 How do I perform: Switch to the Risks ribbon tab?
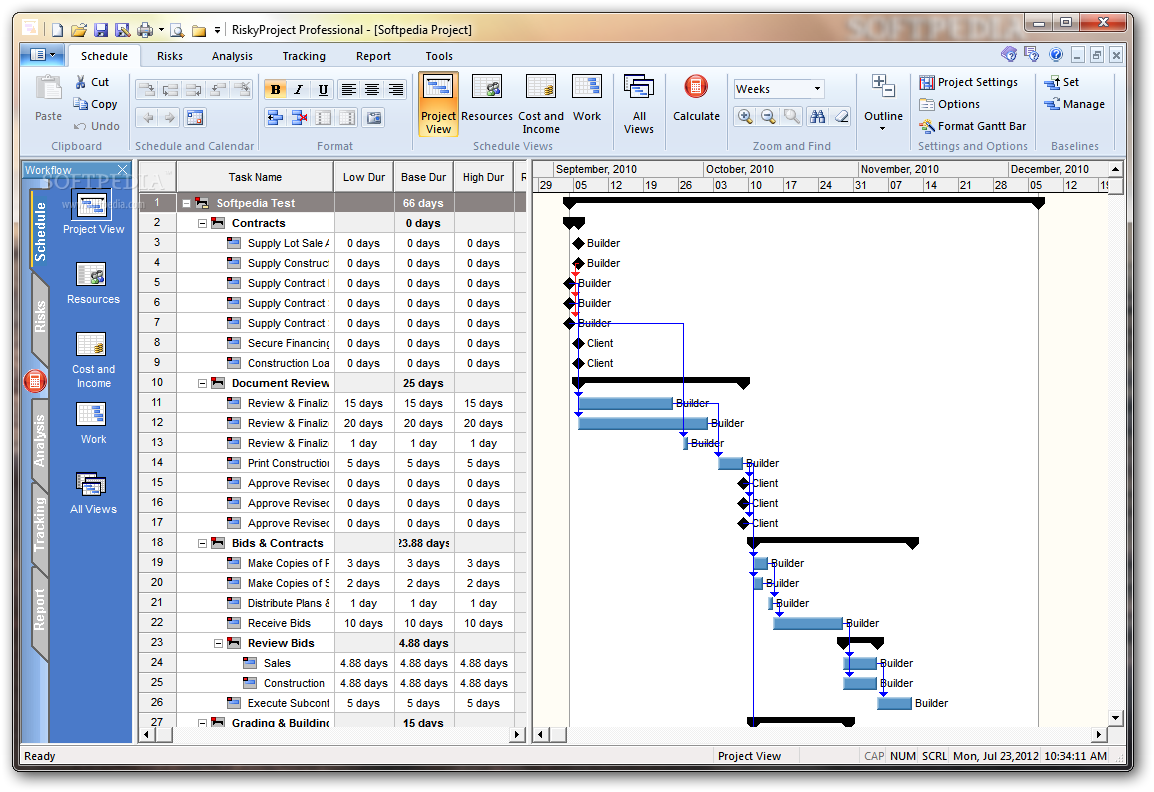pyautogui.click(x=169, y=56)
